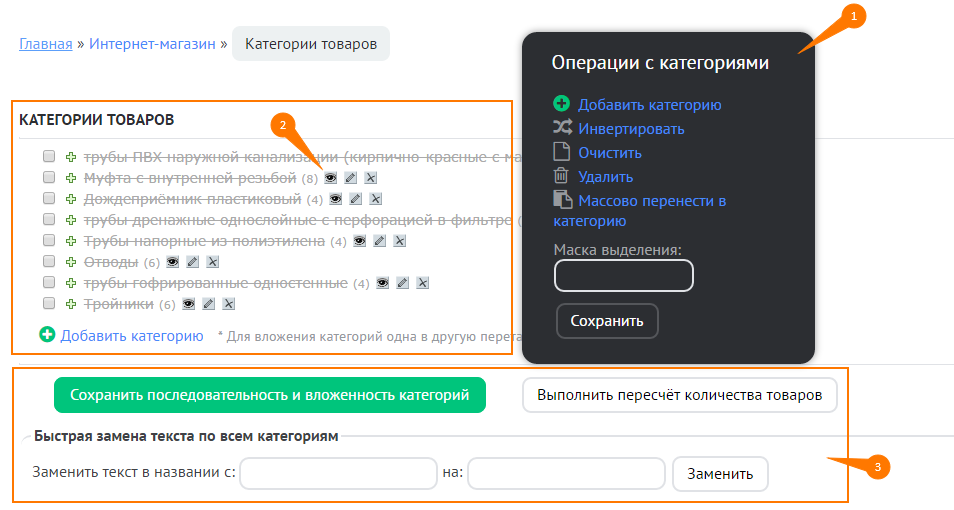Click Выполнить пересчёт количества товаров button

[x=679, y=395]
